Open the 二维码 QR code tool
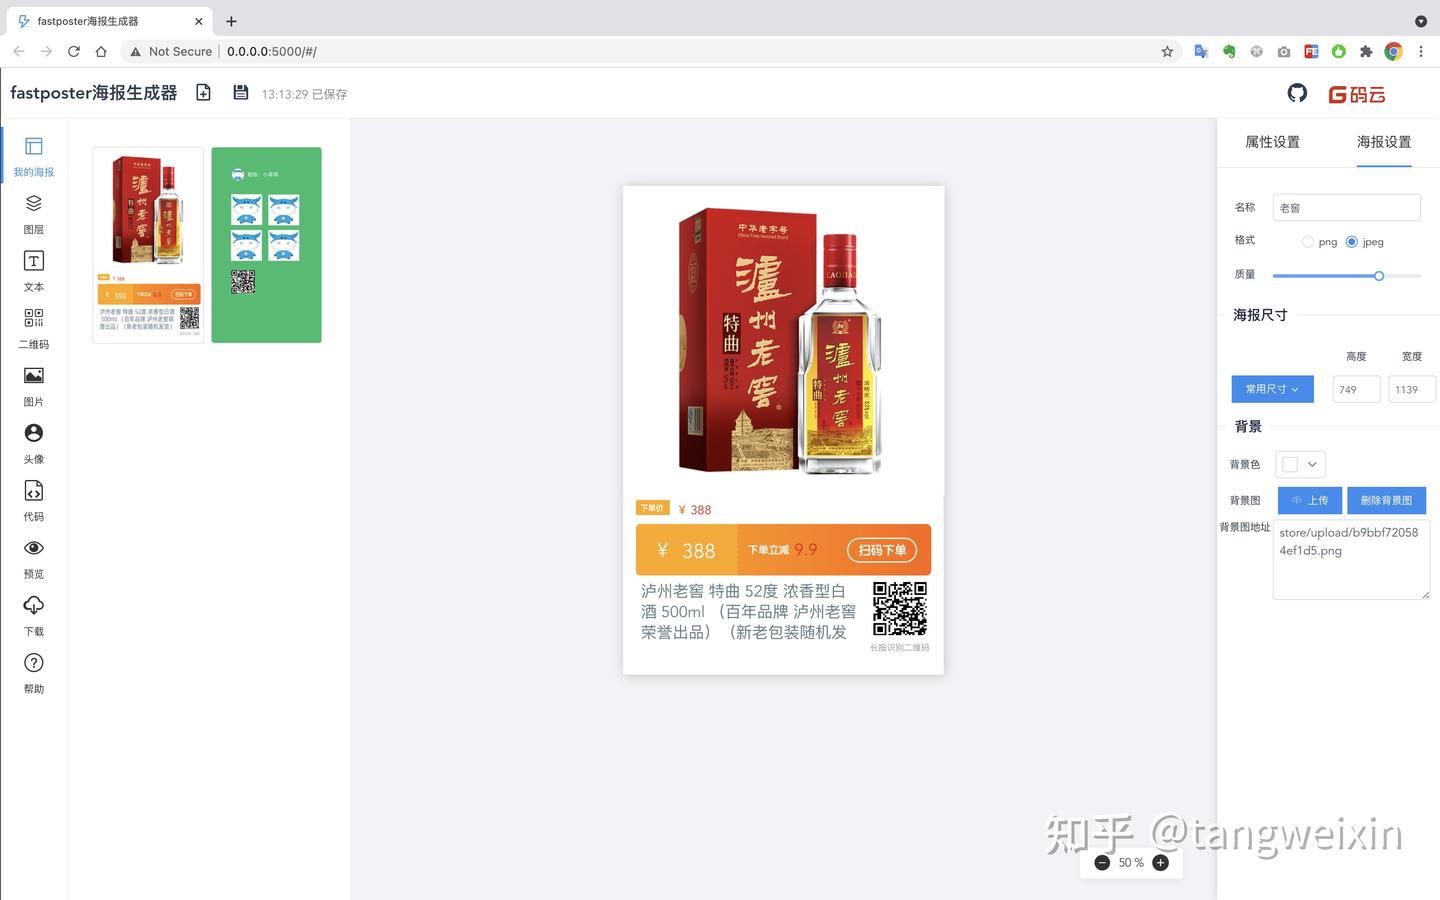1440x900 pixels. pos(33,317)
